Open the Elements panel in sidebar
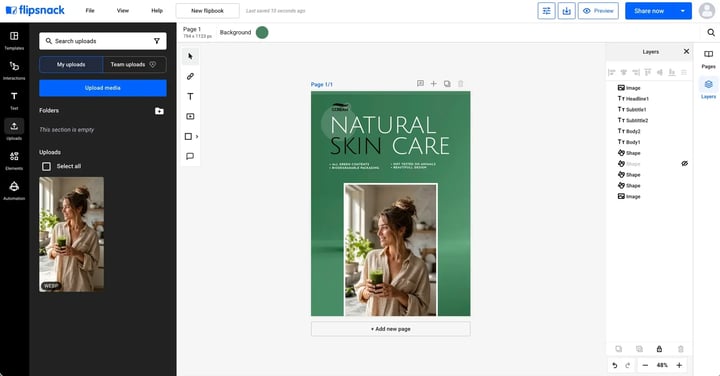Screen dimensions: 720x376 pyautogui.click(x=14, y=160)
